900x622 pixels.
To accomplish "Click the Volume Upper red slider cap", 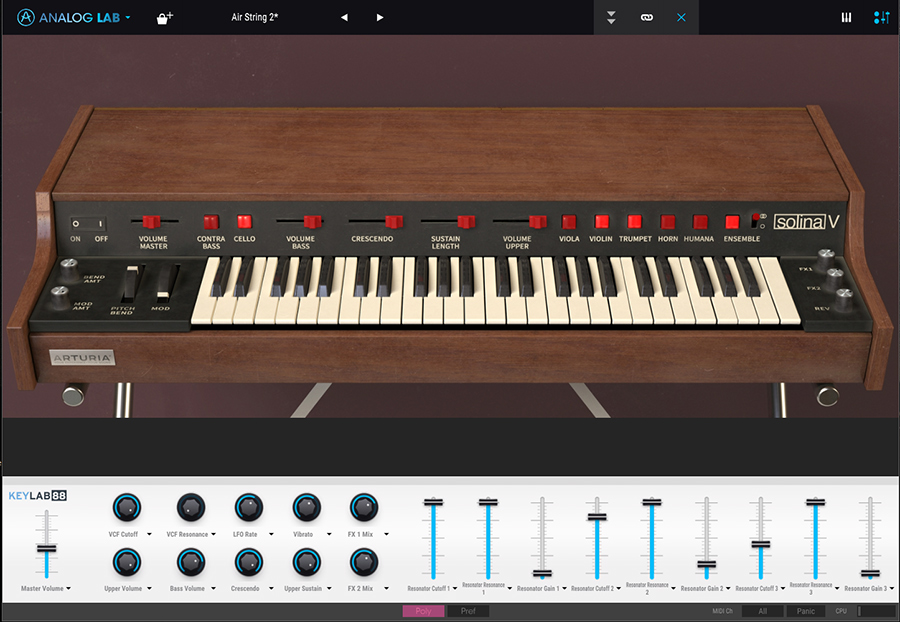I will [x=538, y=221].
